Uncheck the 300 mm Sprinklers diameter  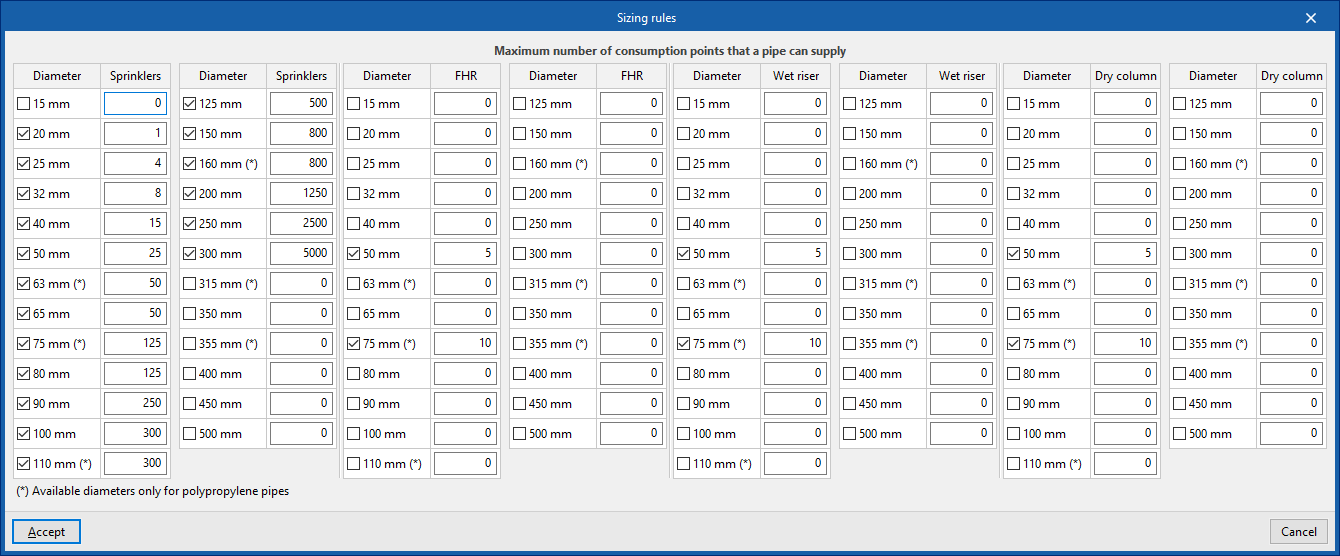click(x=190, y=254)
